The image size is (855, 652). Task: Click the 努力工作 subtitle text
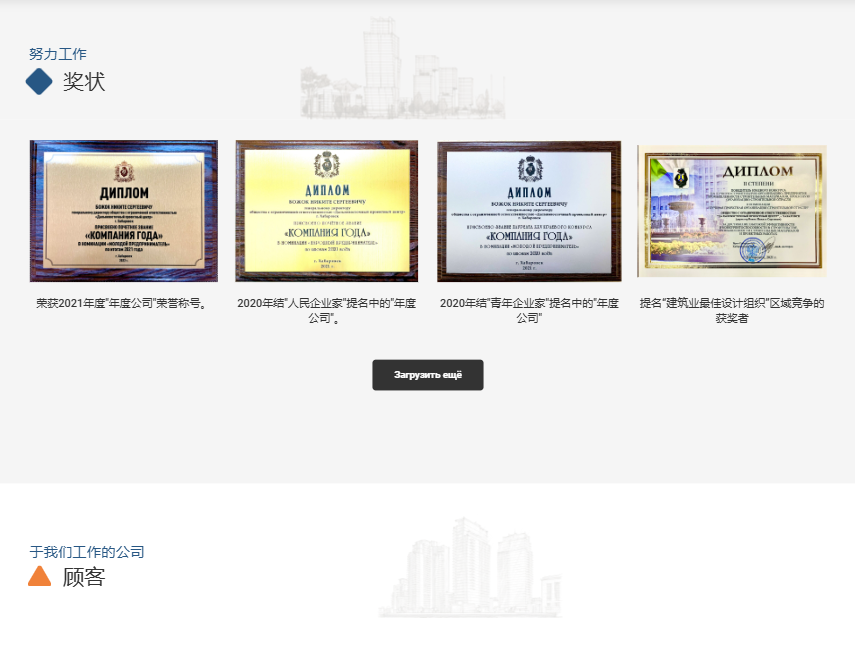click(x=58, y=54)
